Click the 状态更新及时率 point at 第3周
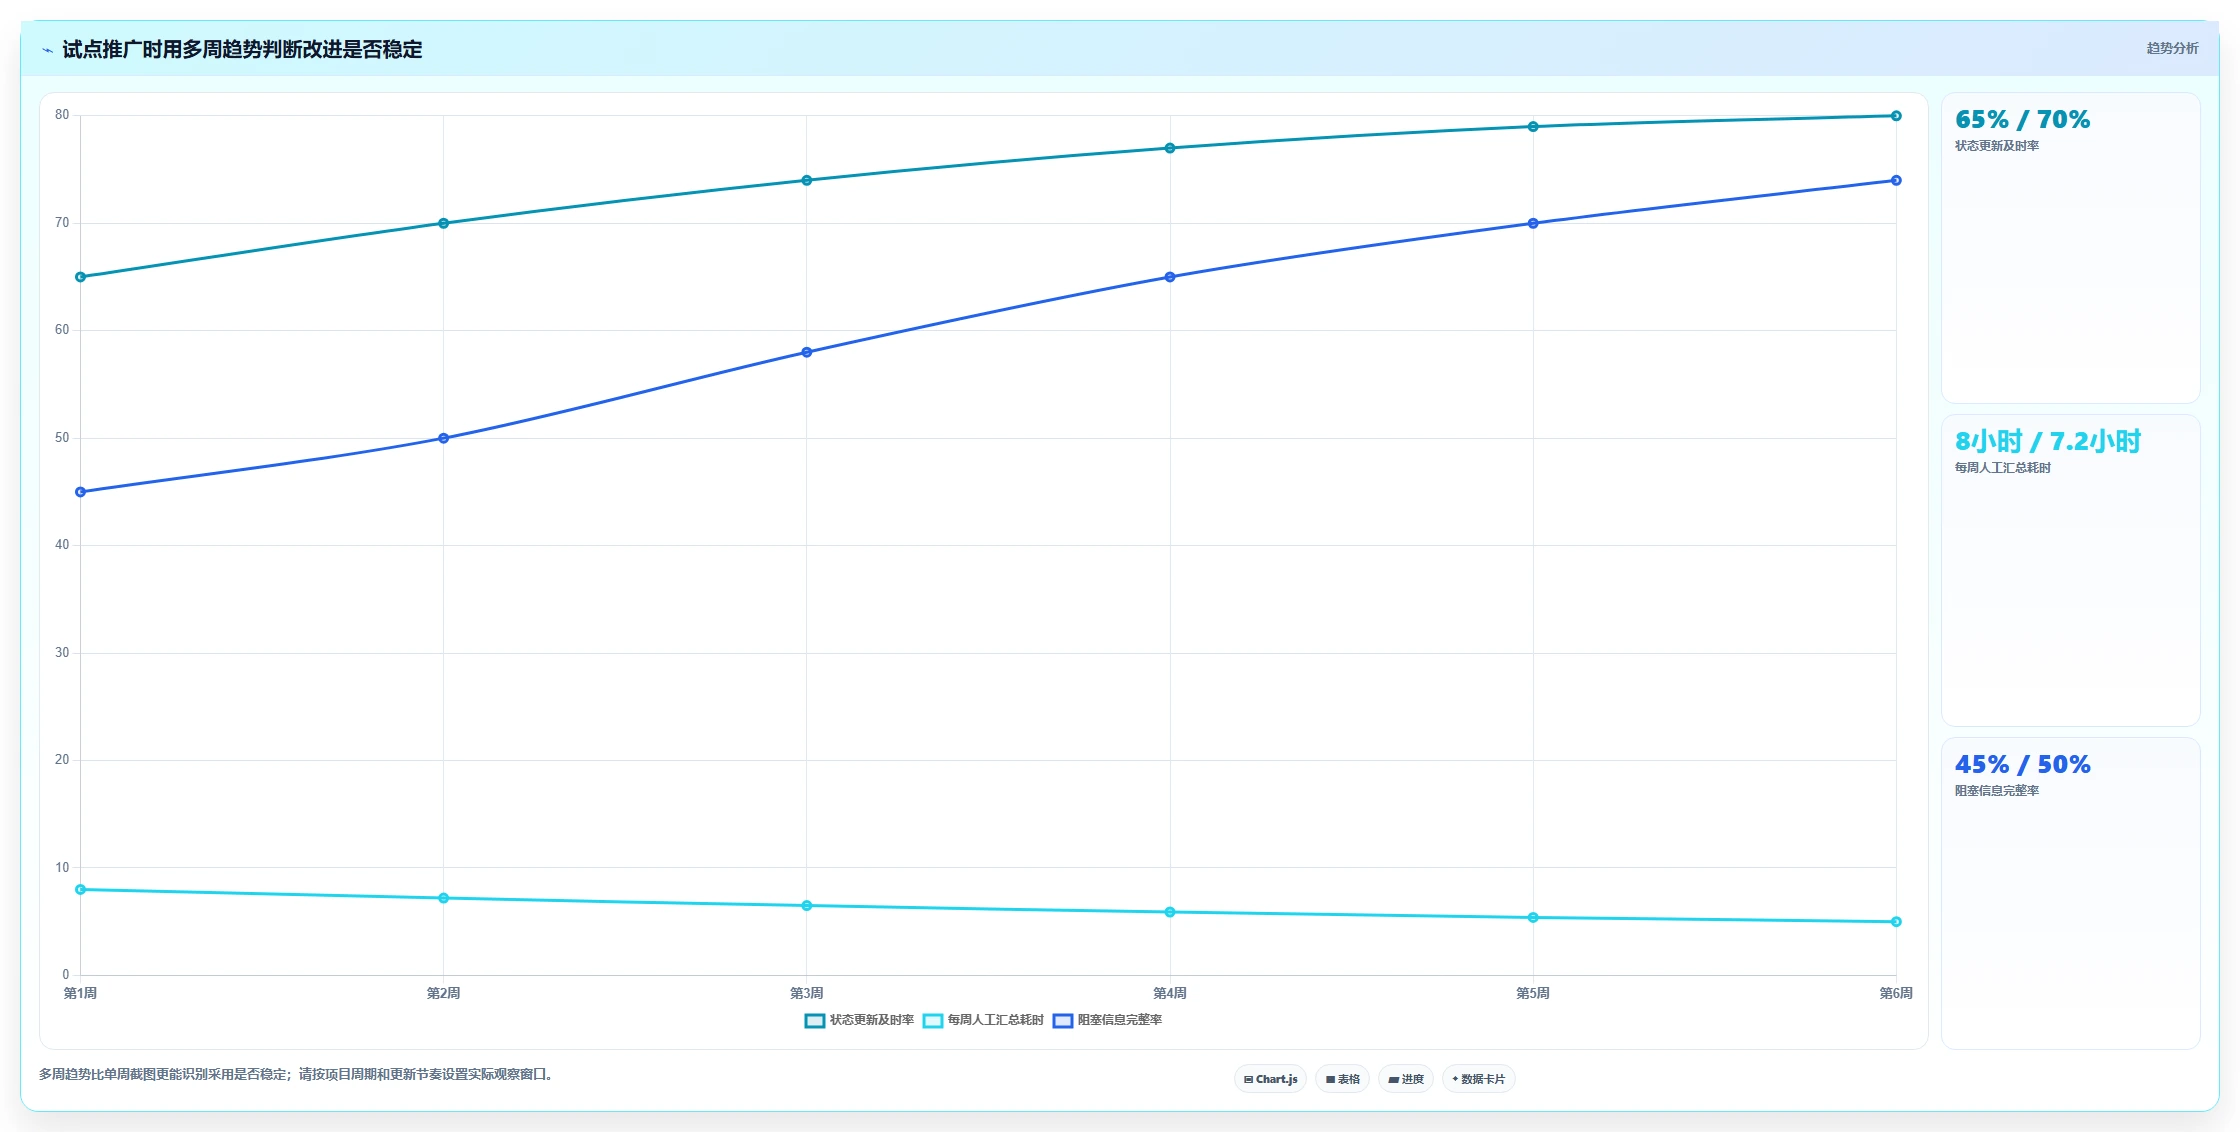The image size is (2240, 1132). (807, 180)
